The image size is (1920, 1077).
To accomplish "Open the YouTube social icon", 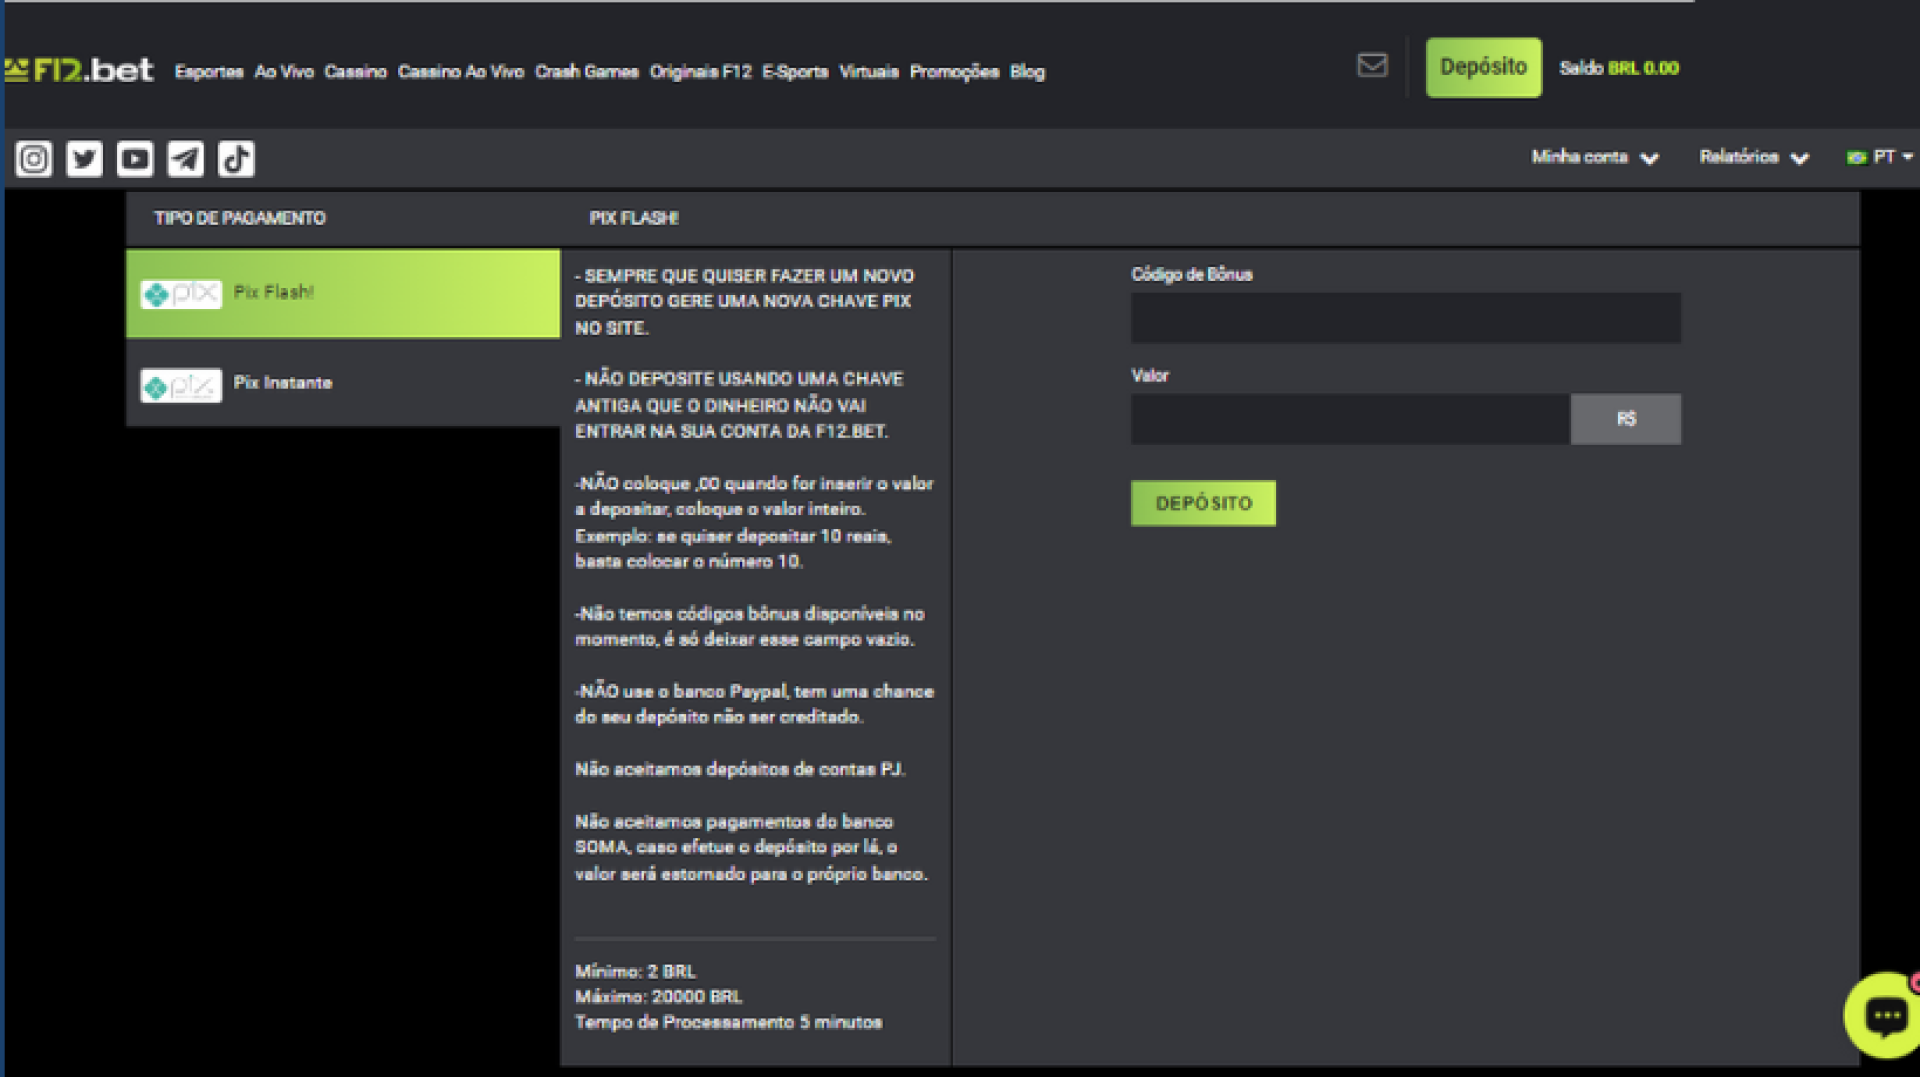I will pos(135,159).
